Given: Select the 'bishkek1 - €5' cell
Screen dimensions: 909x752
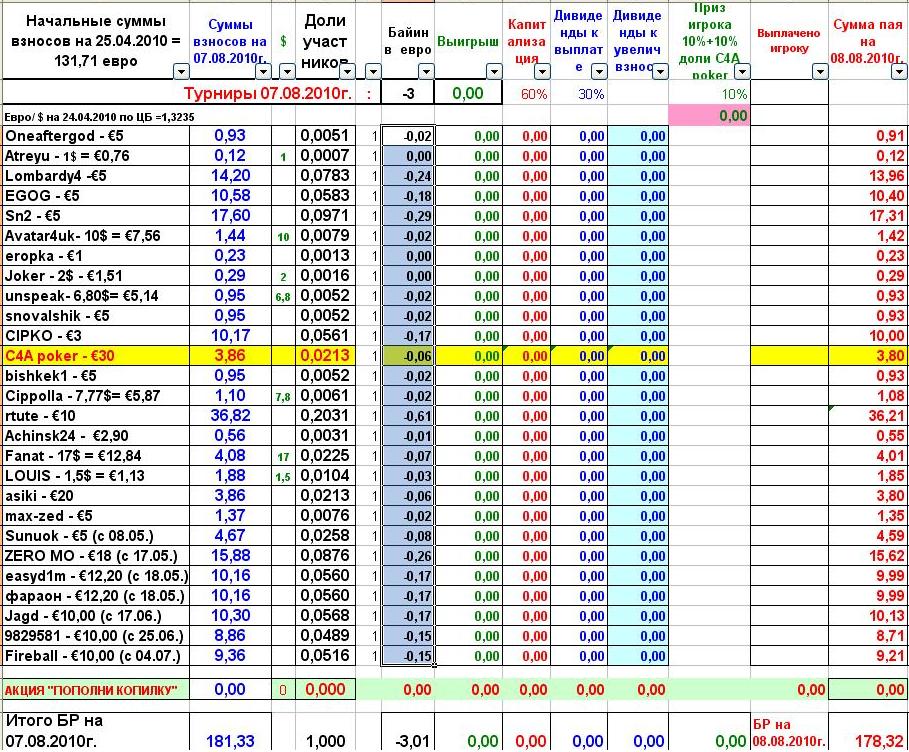Looking at the screenshot, I should click(x=96, y=376).
